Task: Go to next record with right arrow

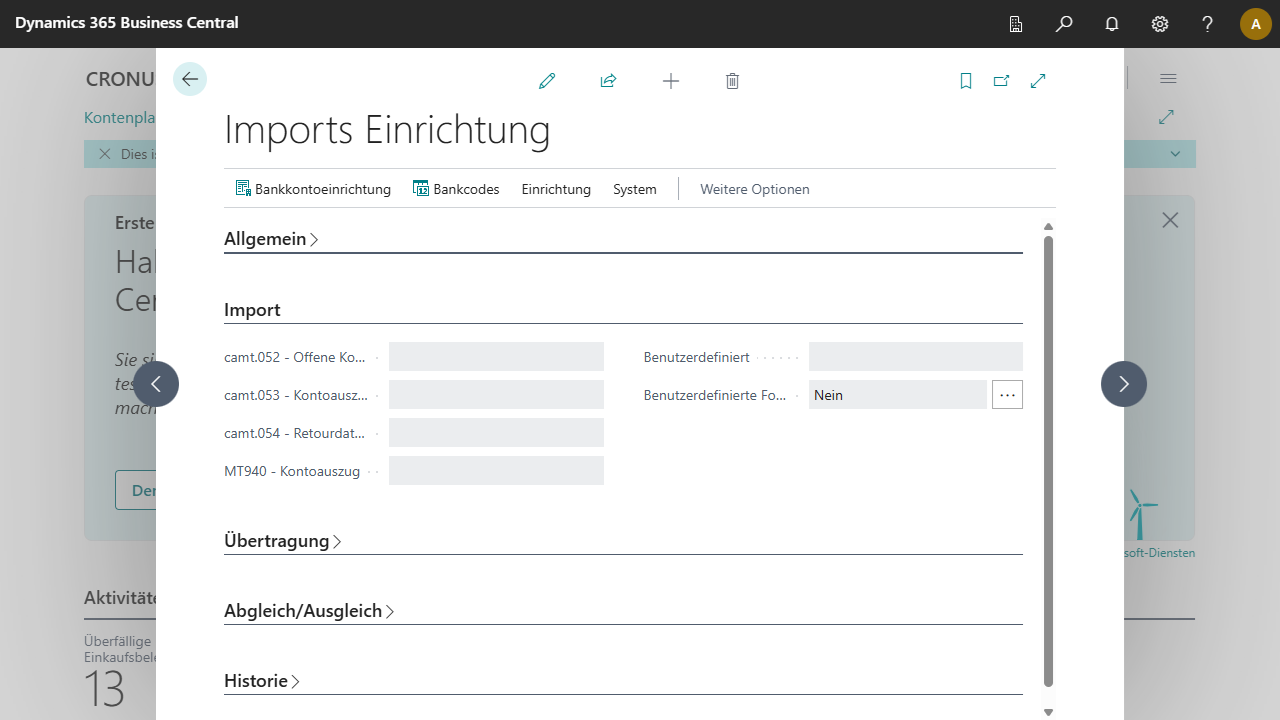Action: 1123,384
